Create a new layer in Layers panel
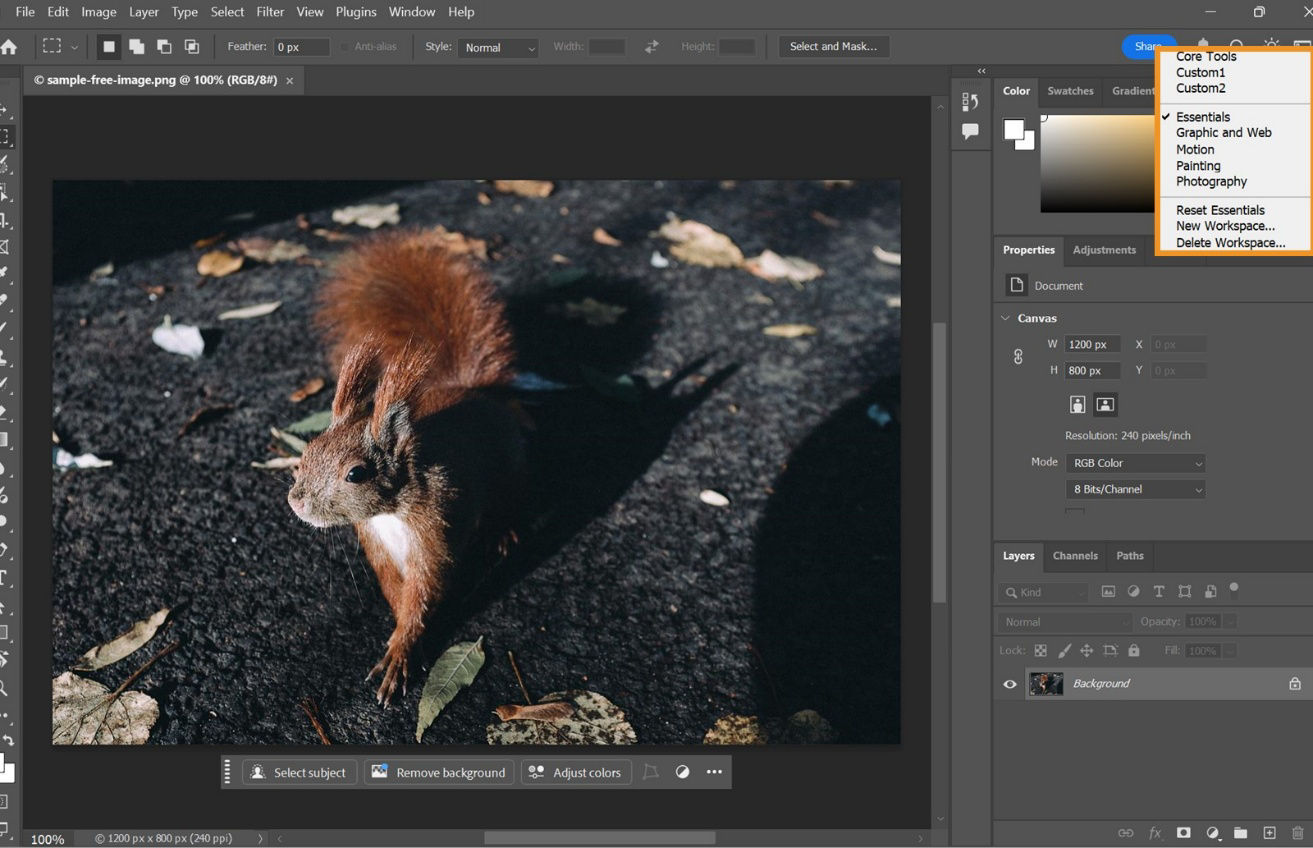The width and height of the screenshot is (1313, 848). (x=1270, y=833)
